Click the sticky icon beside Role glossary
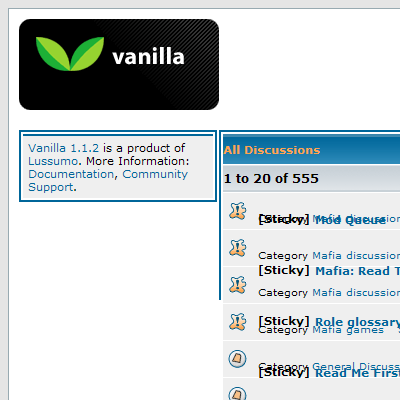Viewport: 400px width, 400px height. (x=238, y=322)
